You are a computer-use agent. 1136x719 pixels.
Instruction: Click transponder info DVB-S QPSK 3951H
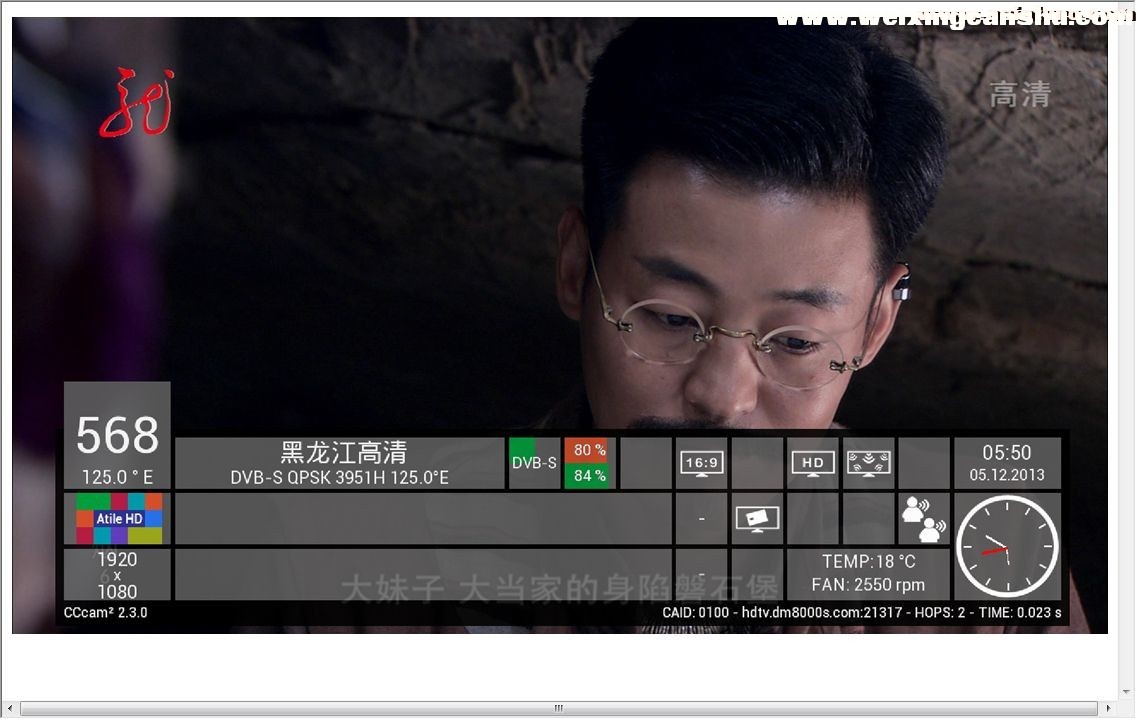point(339,478)
